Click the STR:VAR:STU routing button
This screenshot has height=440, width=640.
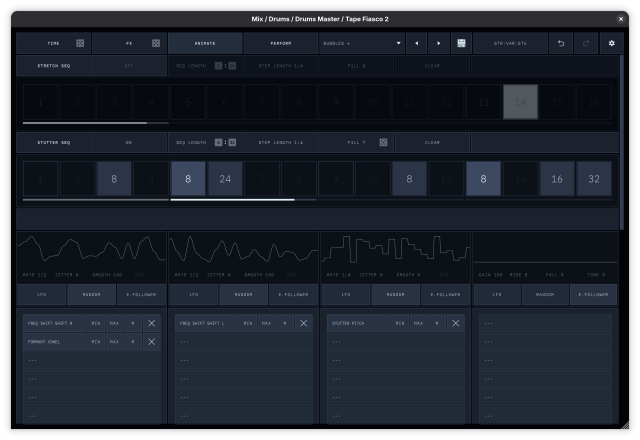point(510,43)
